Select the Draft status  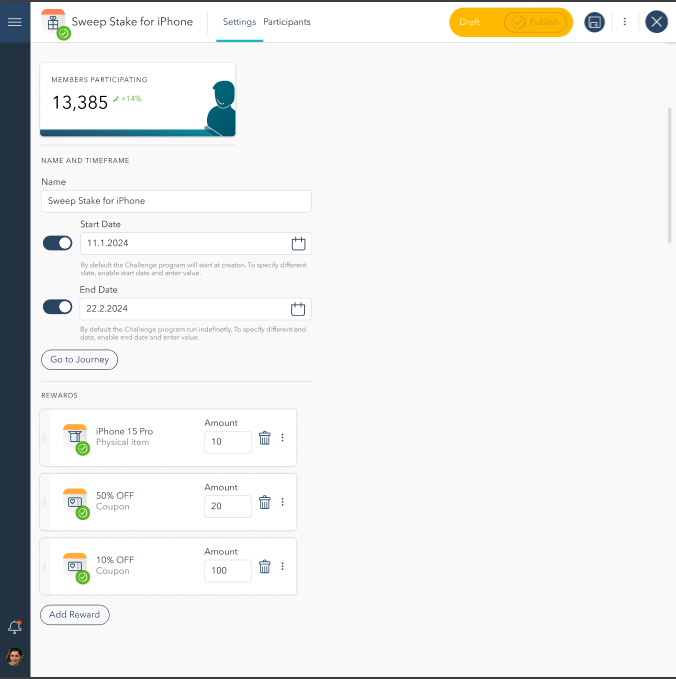[469, 22]
